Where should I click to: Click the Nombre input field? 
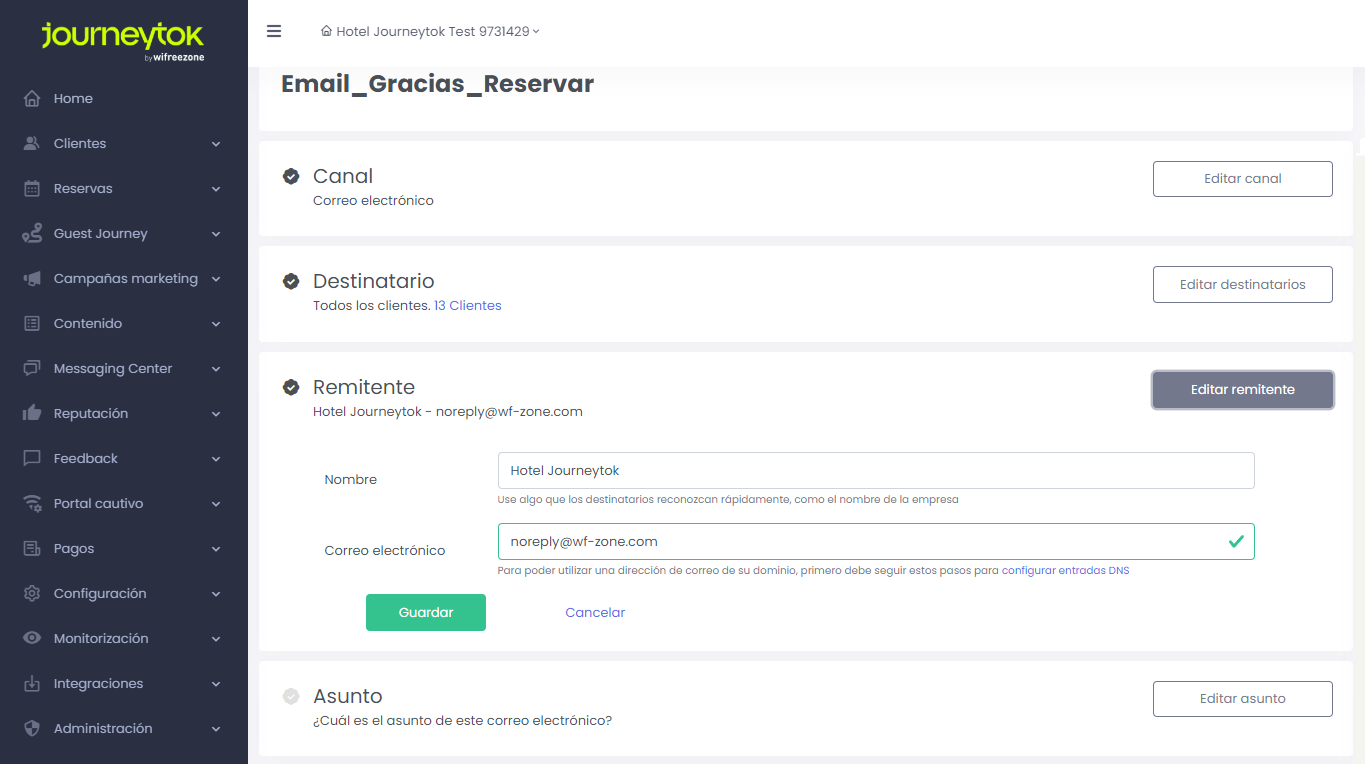tap(875, 470)
